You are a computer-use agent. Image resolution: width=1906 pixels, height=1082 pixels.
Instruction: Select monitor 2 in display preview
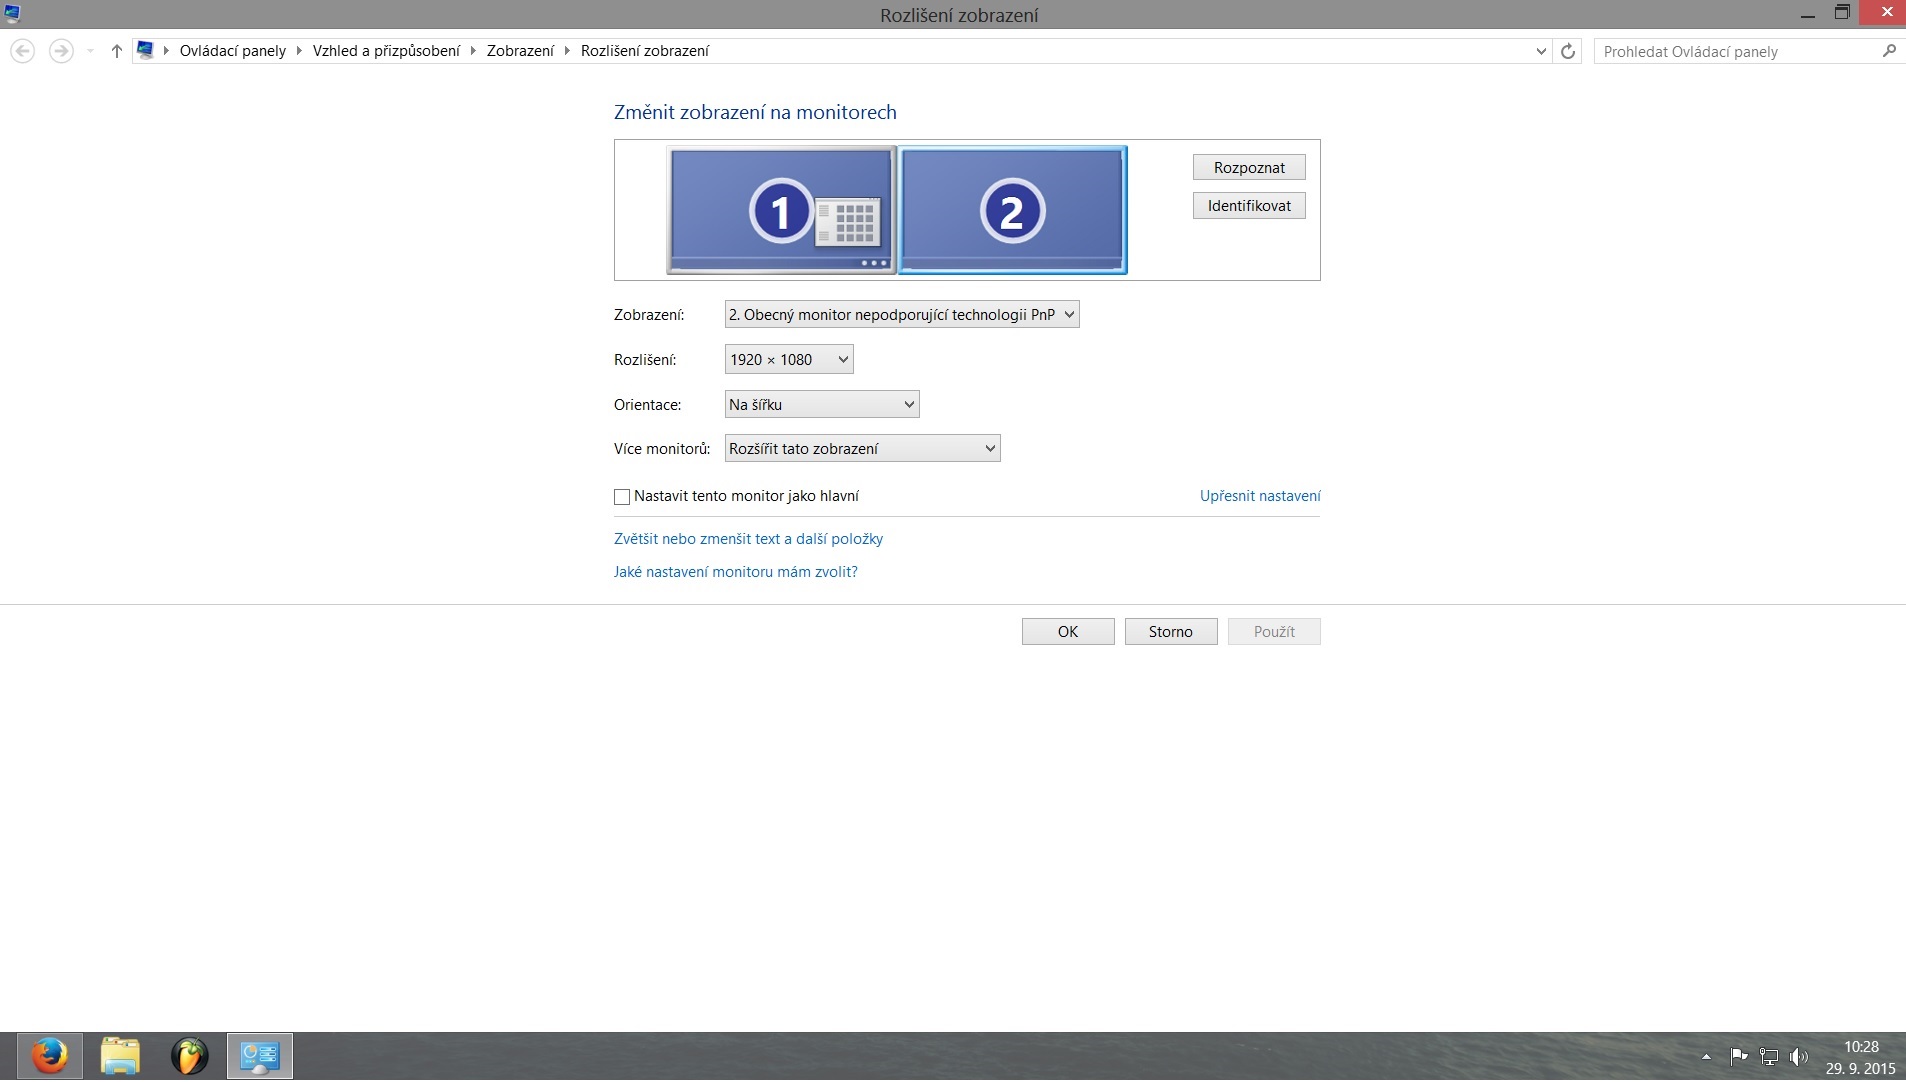(x=1012, y=210)
